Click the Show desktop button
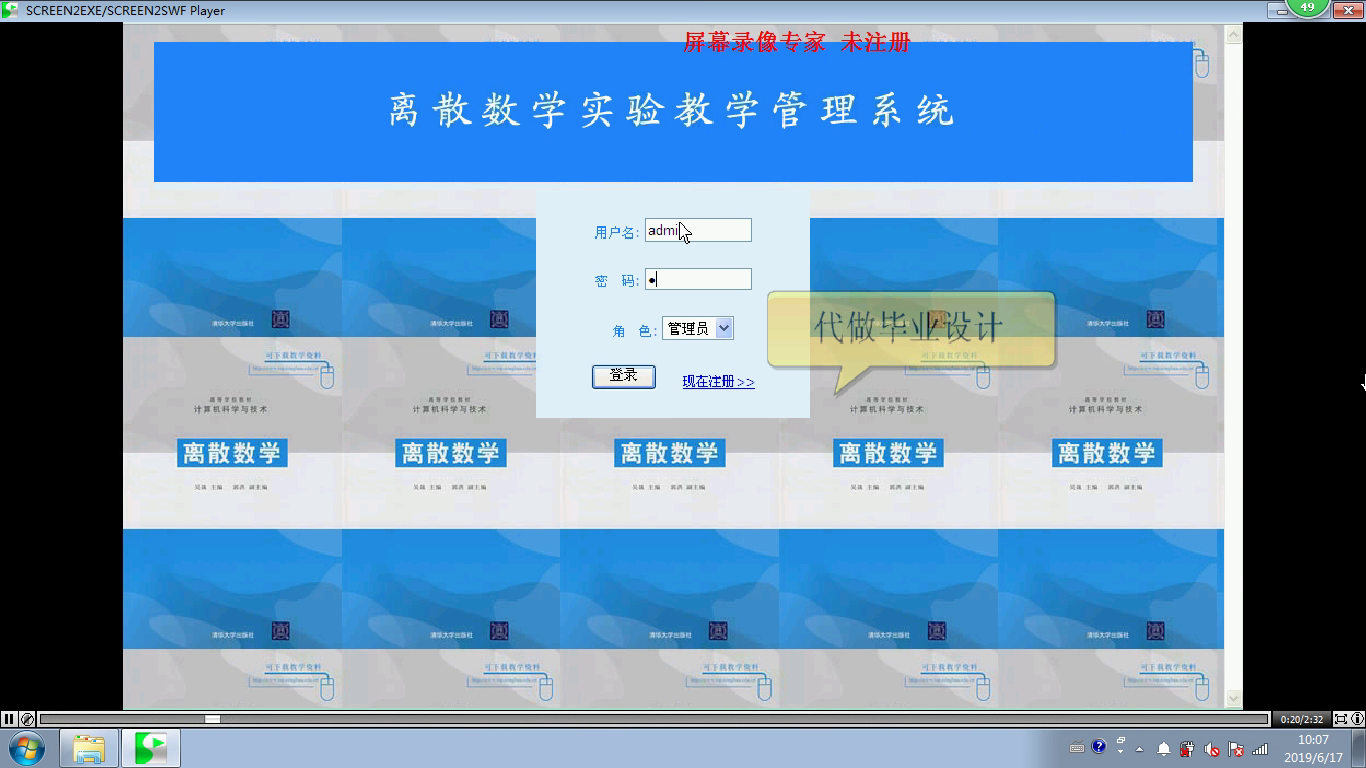This screenshot has height=768, width=1366. [1359, 748]
